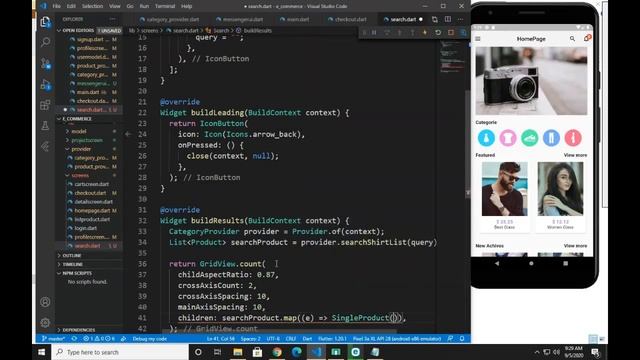Click Pixel 3a XL device selector in status bar
The width and height of the screenshot is (640, 360).
397,339
